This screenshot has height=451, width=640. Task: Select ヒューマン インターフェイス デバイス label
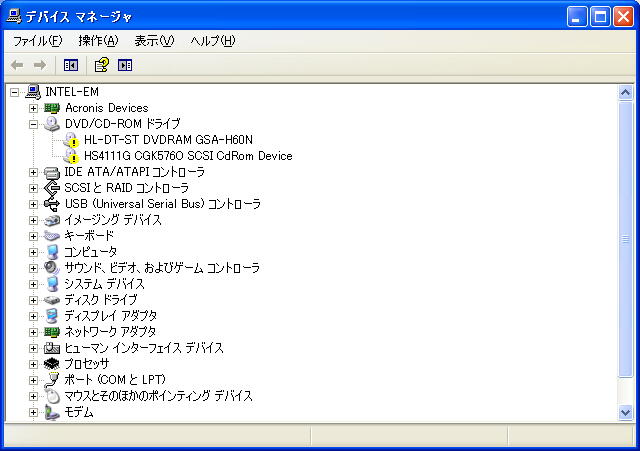[x=144, y=348]
